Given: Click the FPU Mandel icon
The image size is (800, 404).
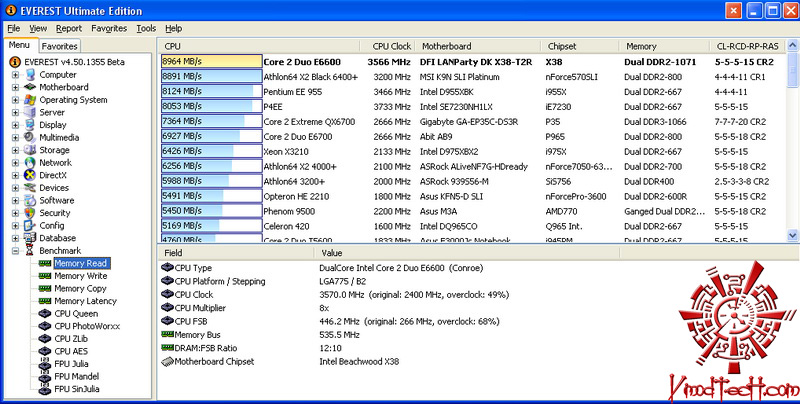Looking at the screenshot, I should [45, 377].
